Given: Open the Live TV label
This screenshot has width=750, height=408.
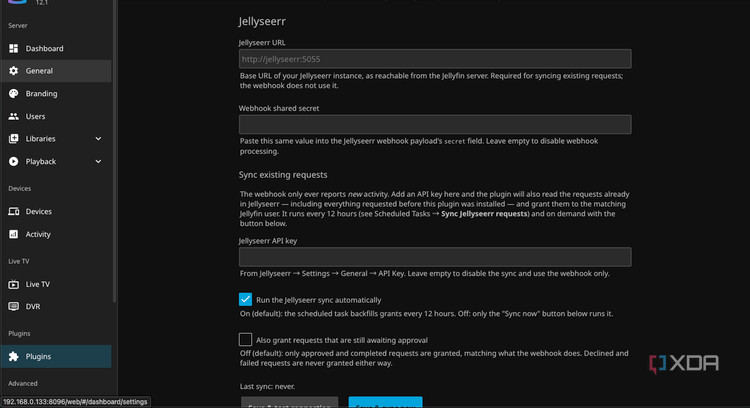Looking at the screenshot, I should pyautogui.click(x=38, y=284).
